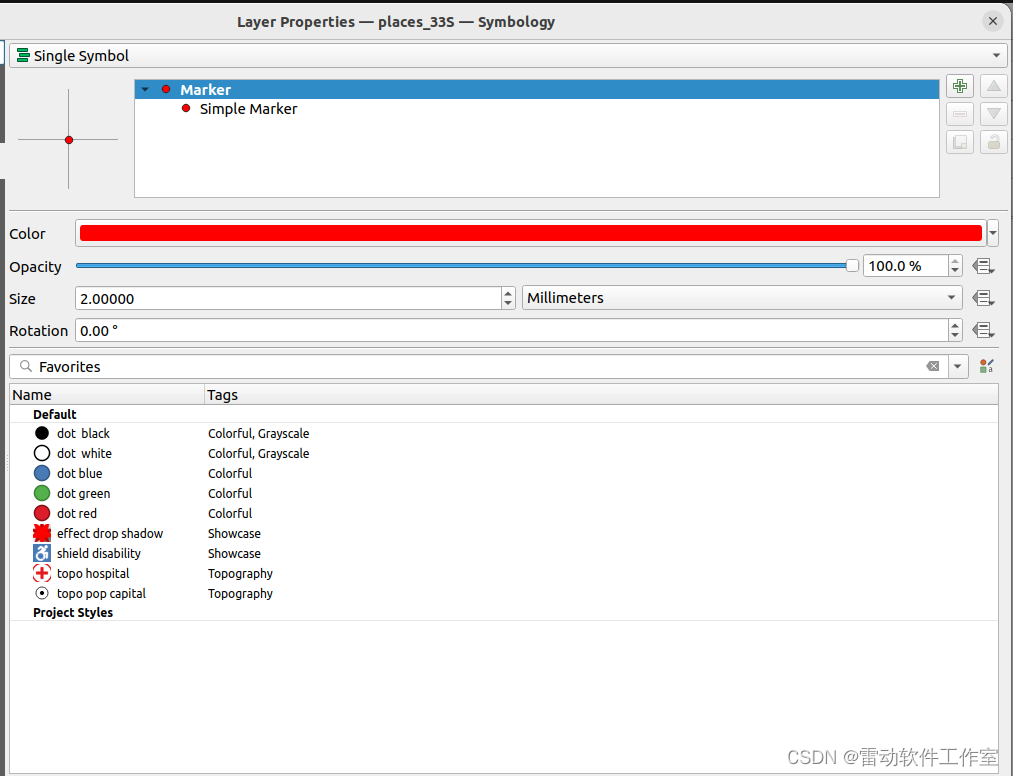This screenshot has height=776, width=1013.
Task: Select the topo pop capital symbol
Action: click(x=90, y=594)
